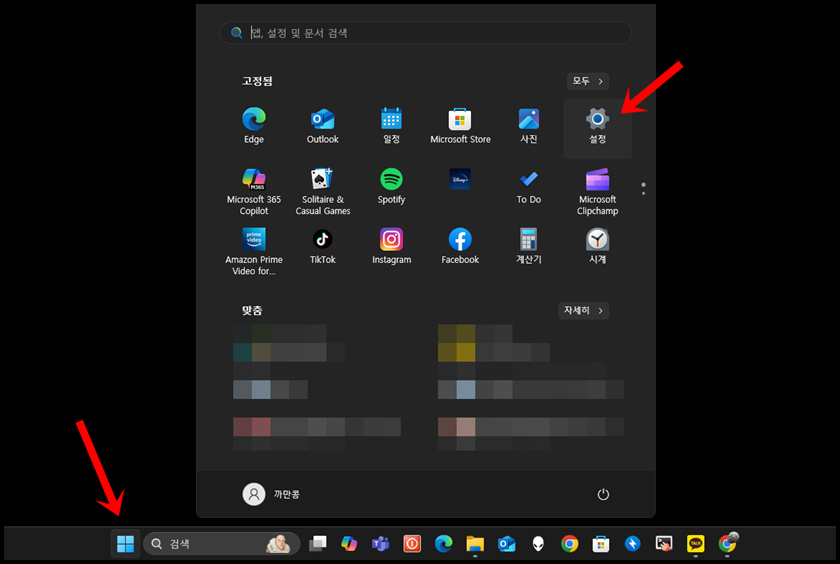Open the screen capture tool on taskbar

pos(664,544)
